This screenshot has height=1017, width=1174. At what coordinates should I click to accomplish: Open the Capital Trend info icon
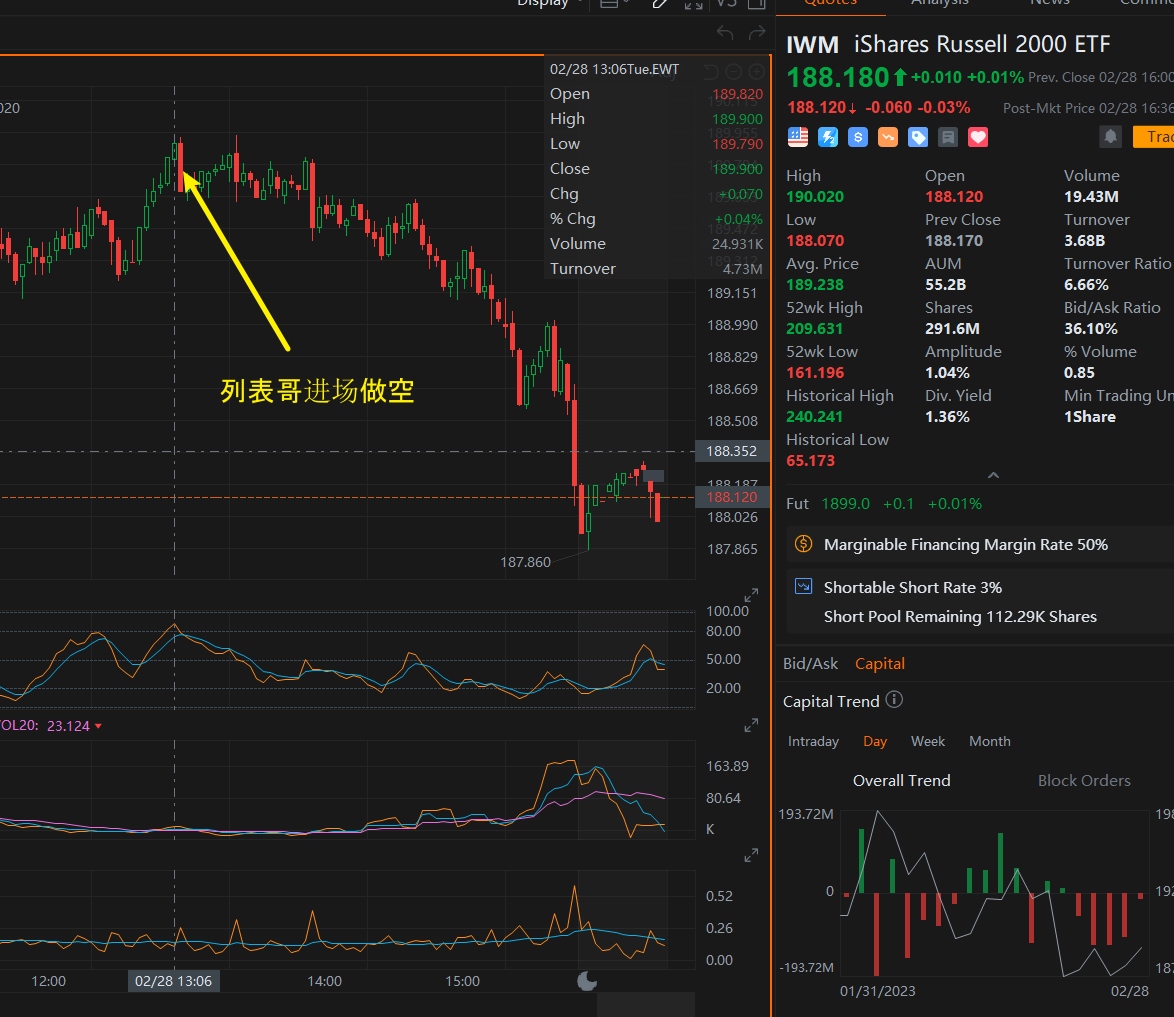894,699
